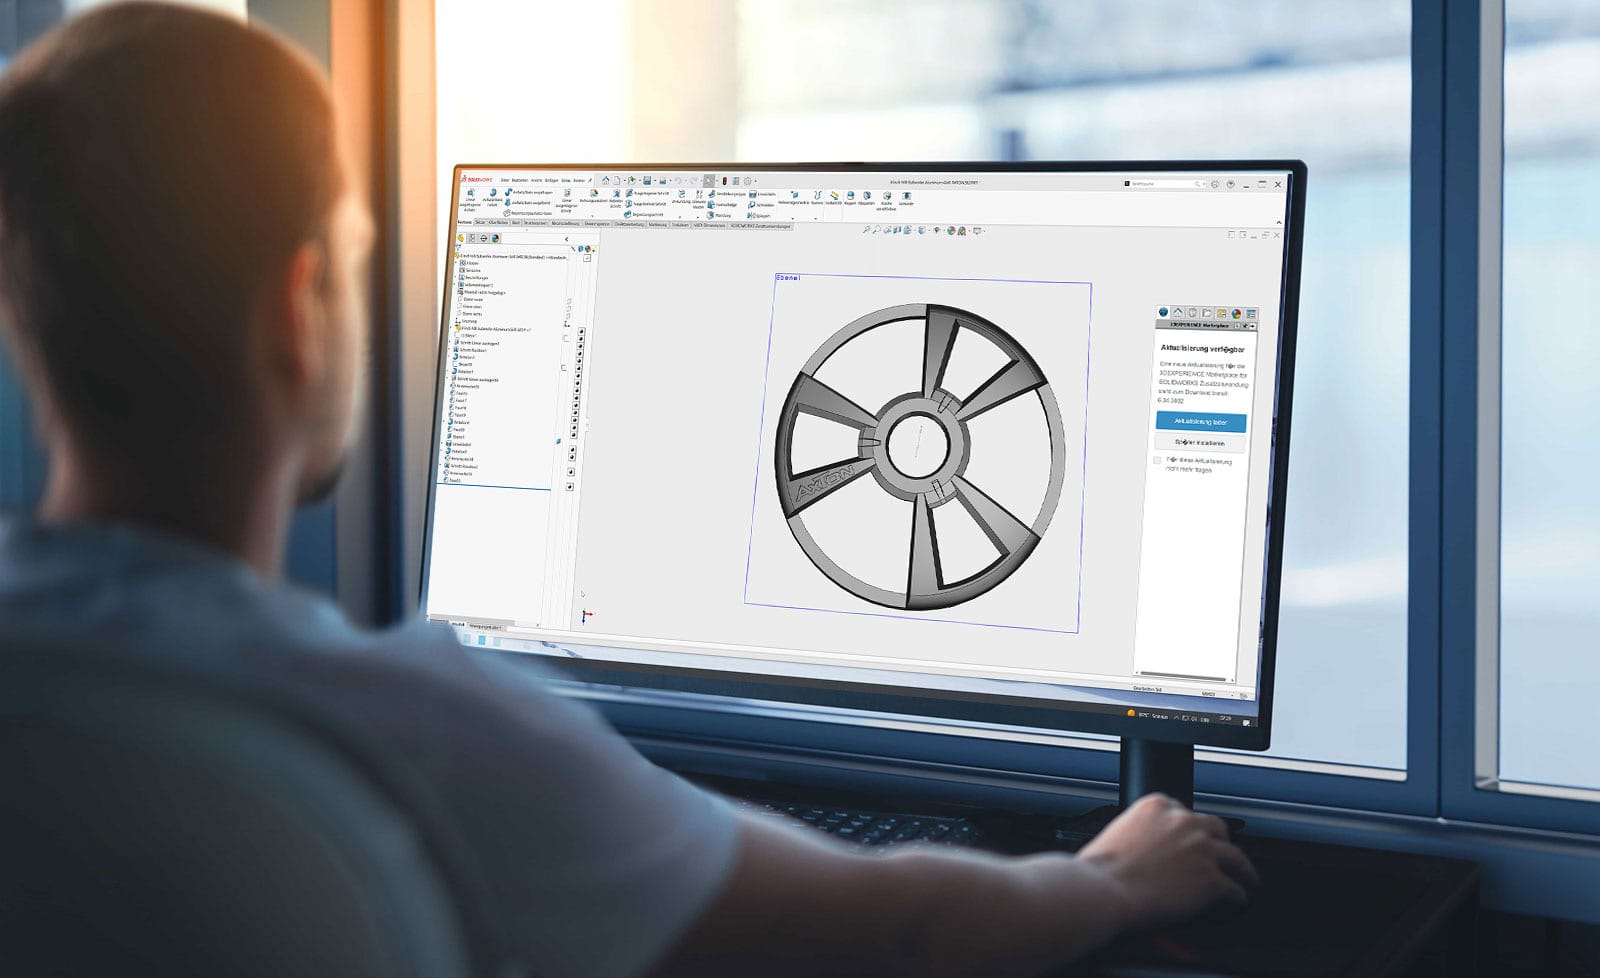Open Edit Appearance color sphere in view toolbar
This screenshot has width=1600, height=978.
pyautogui.click(x=950, y=231)
